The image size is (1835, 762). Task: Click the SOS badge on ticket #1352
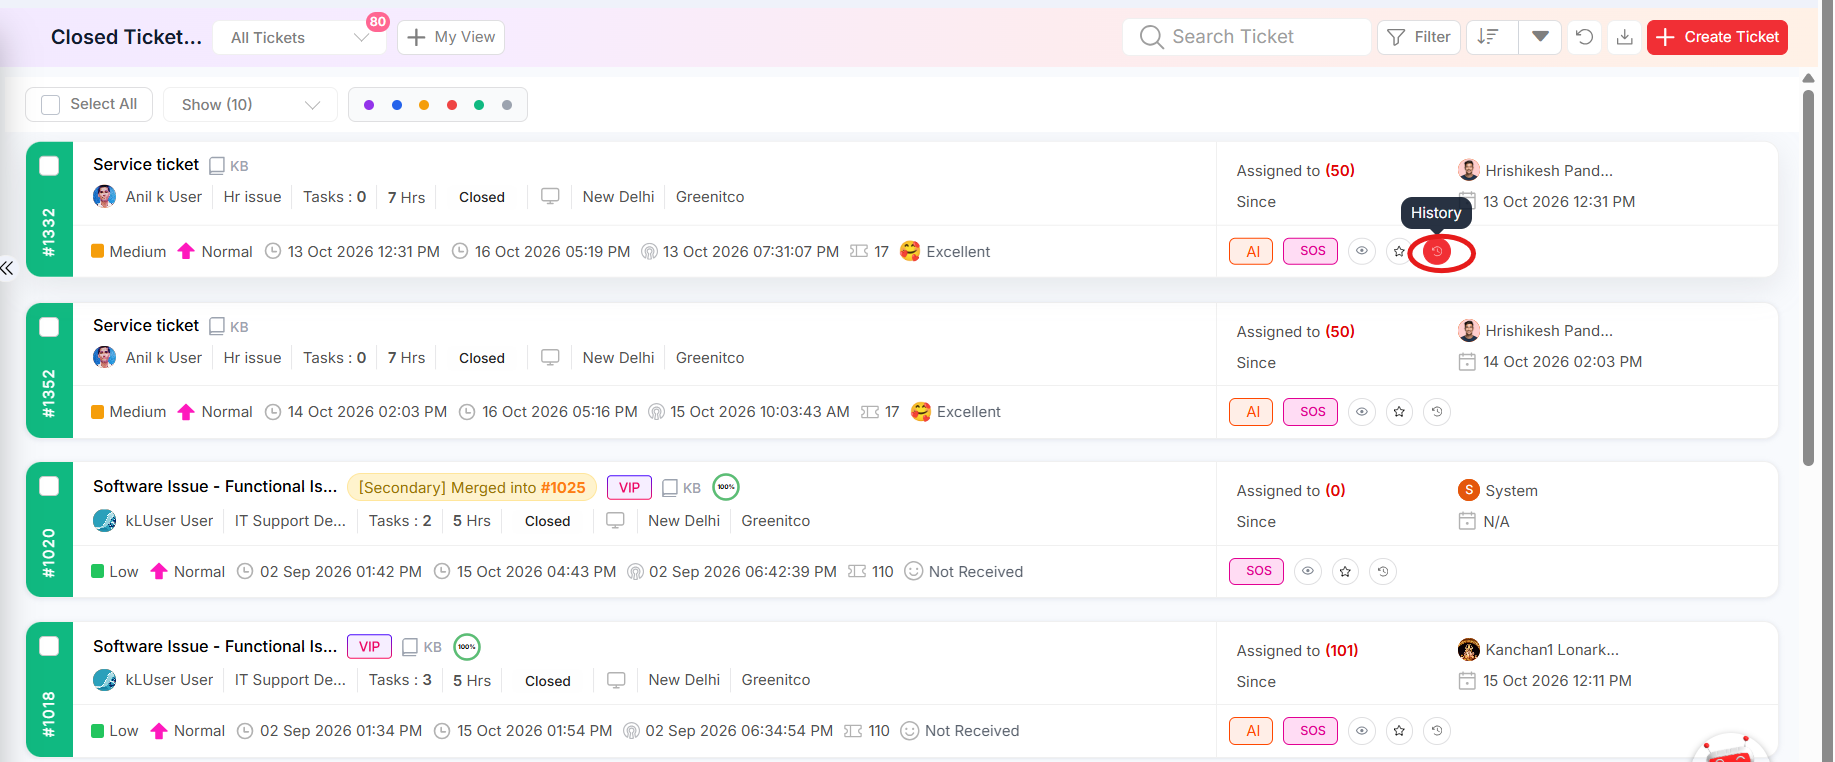[1310, 412]
